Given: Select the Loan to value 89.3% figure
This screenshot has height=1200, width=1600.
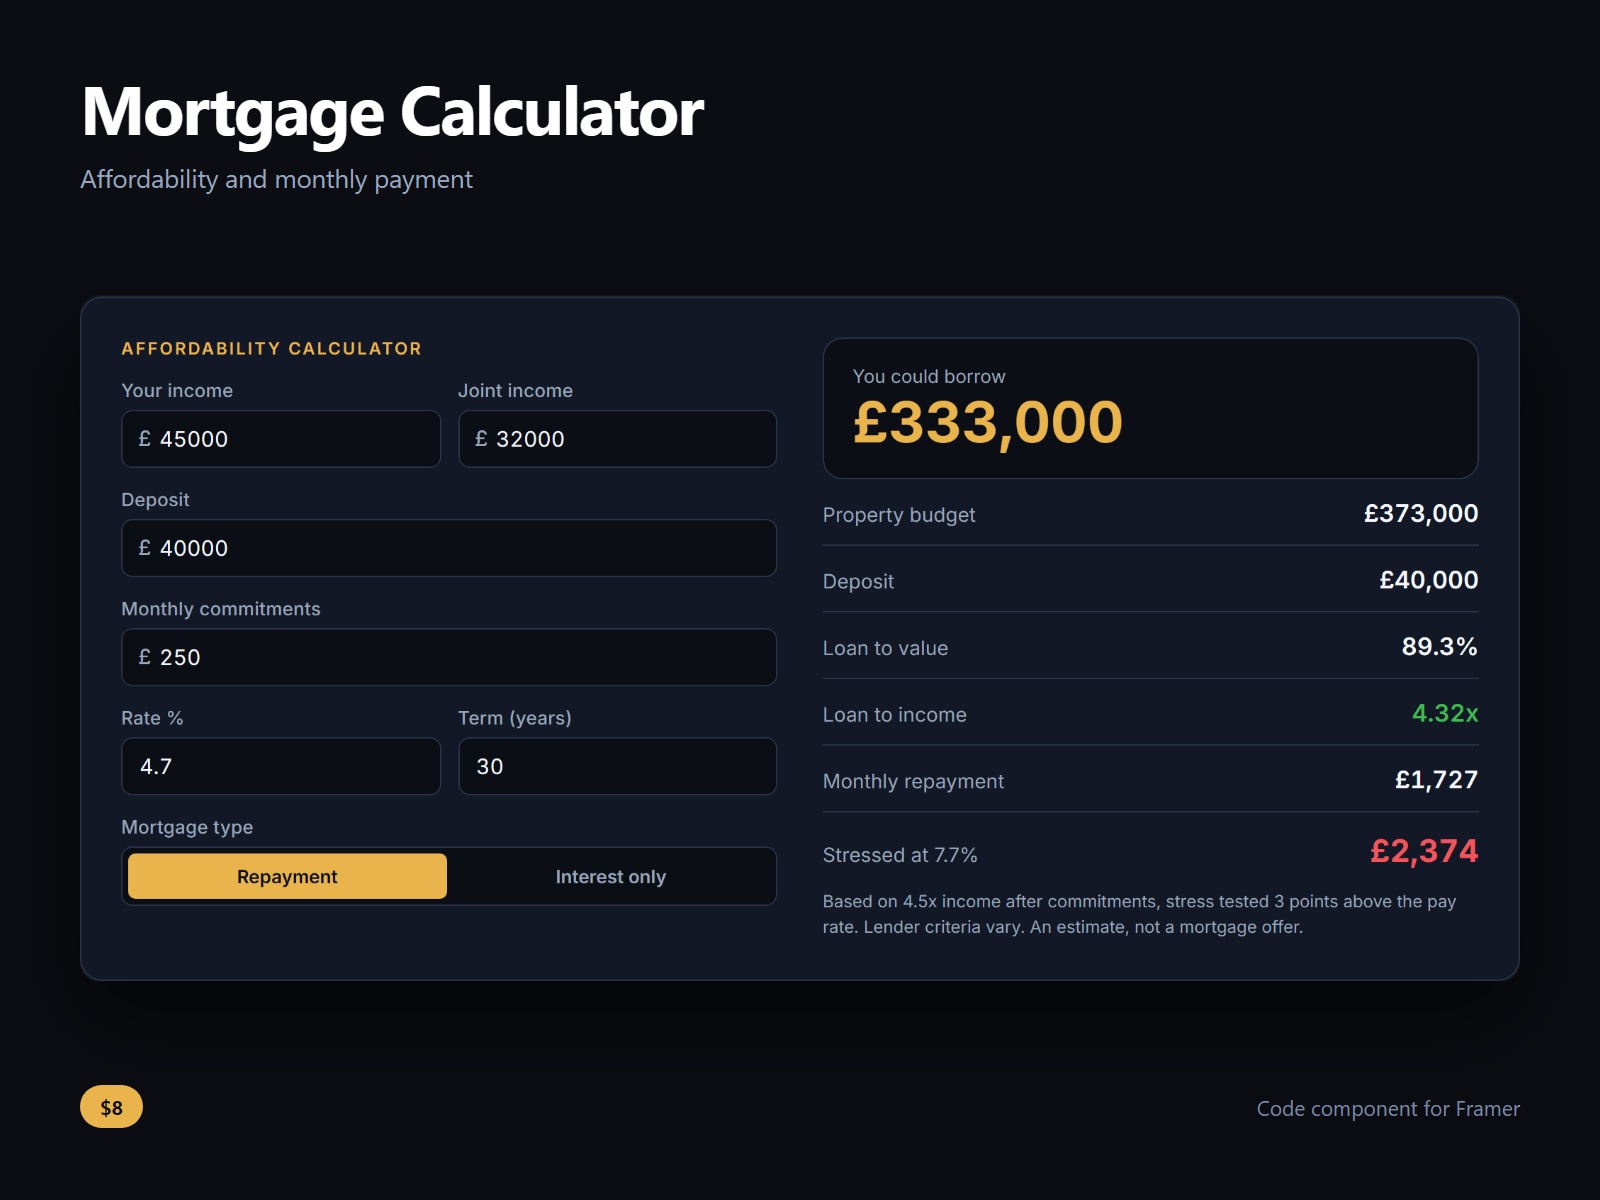Looking at the screenshot, I should coord(1440,647).
